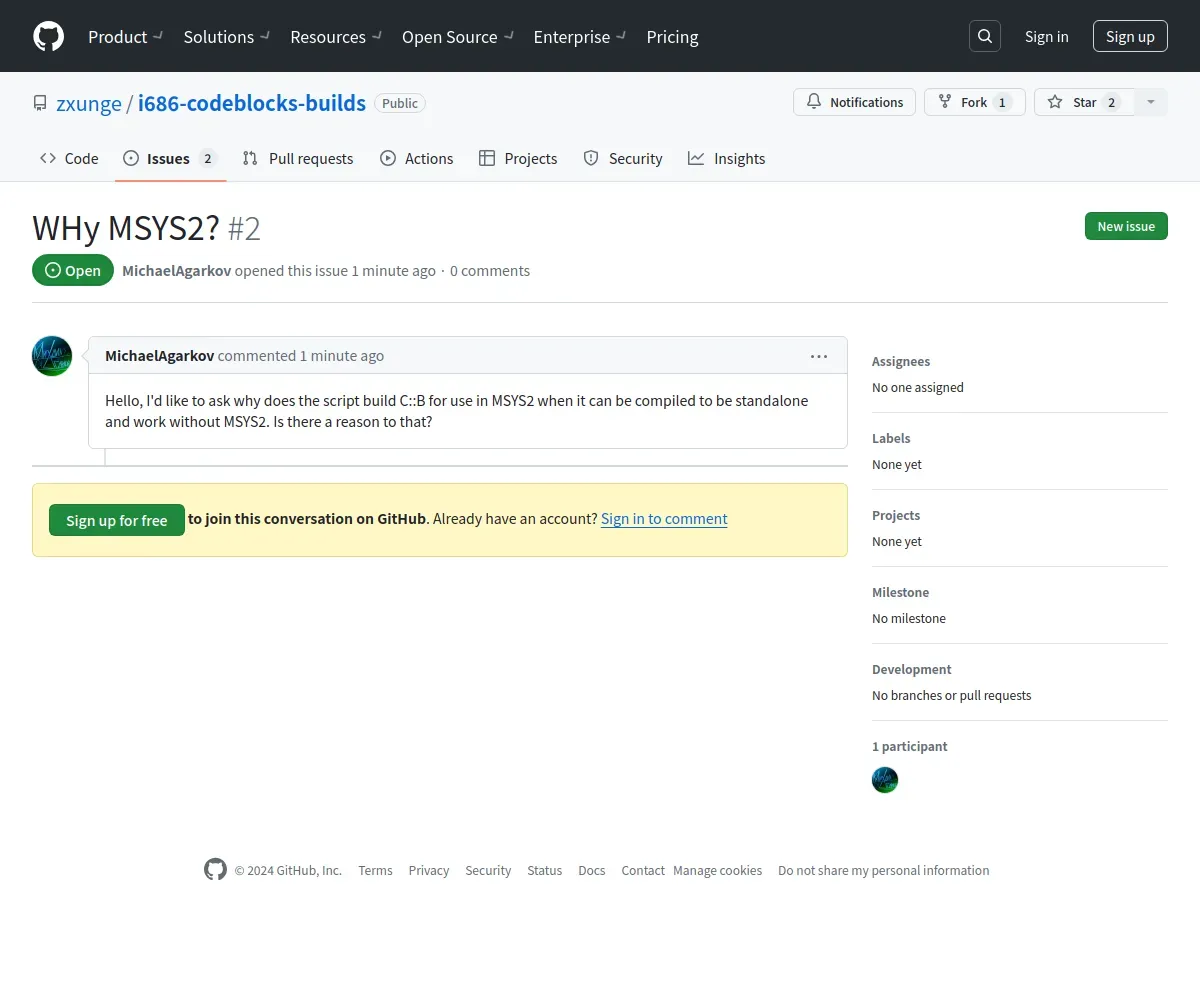1200x1000 pixels.
Task: Click the Notifications button
Action: click(x=854, y=102)
